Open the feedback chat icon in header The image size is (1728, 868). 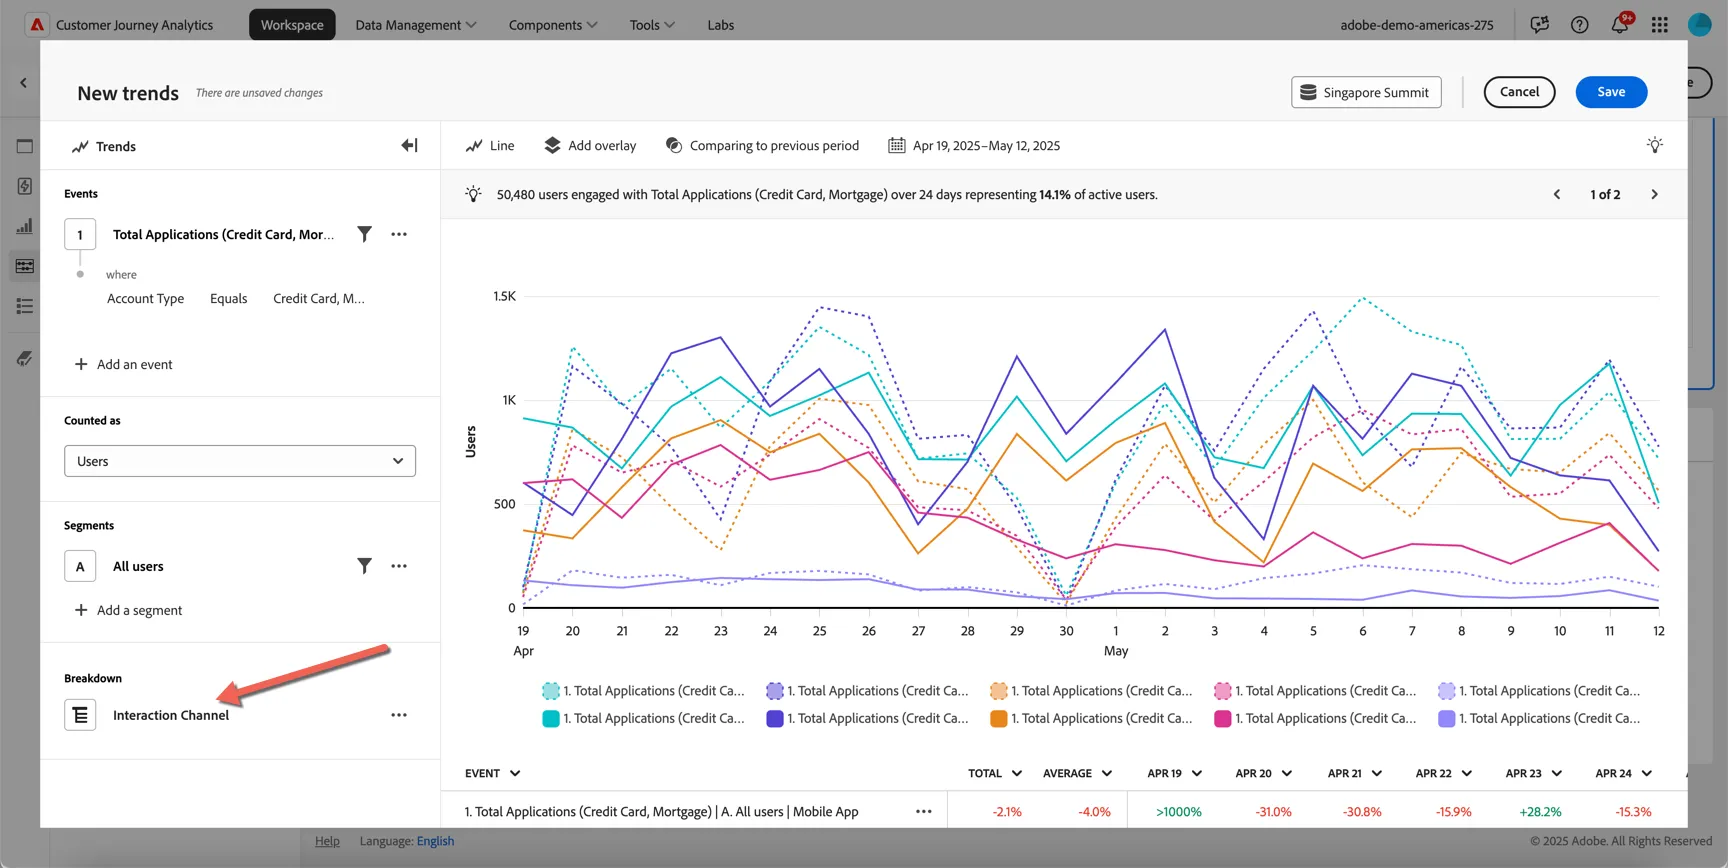coord(1539,25)
